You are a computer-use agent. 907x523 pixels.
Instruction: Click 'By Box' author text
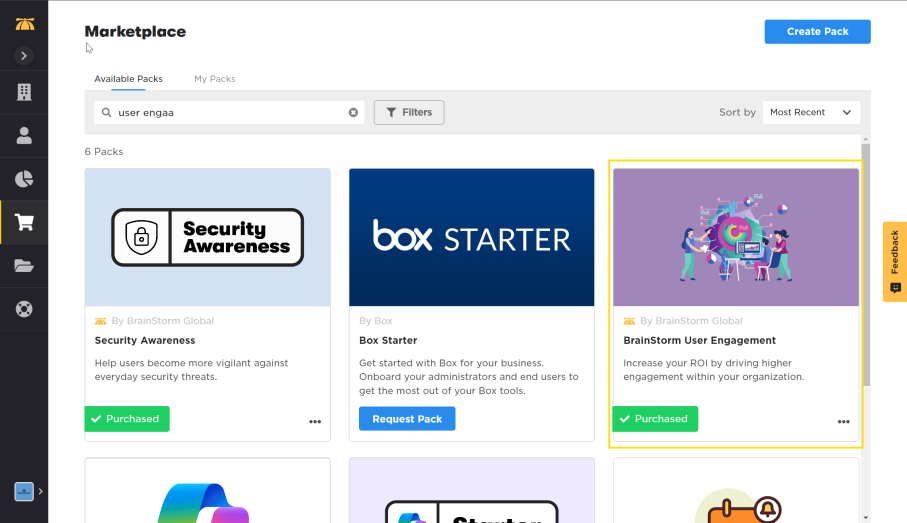[376, 321]
